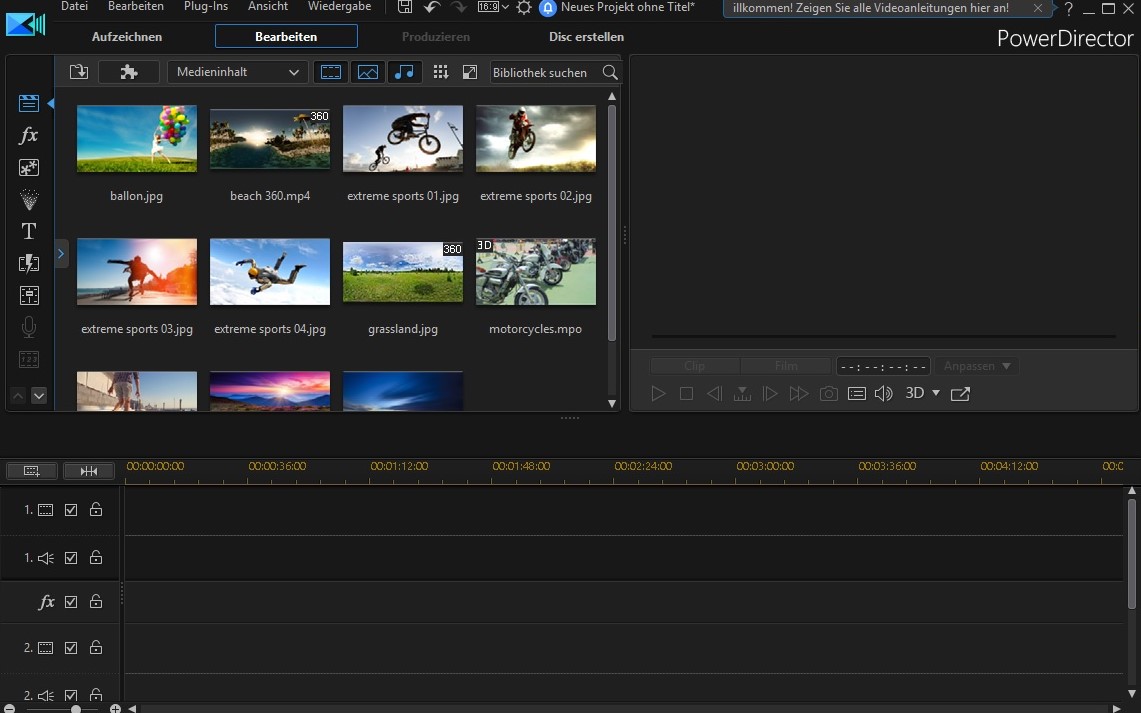Open the fx Effects Room

point(29,135)
